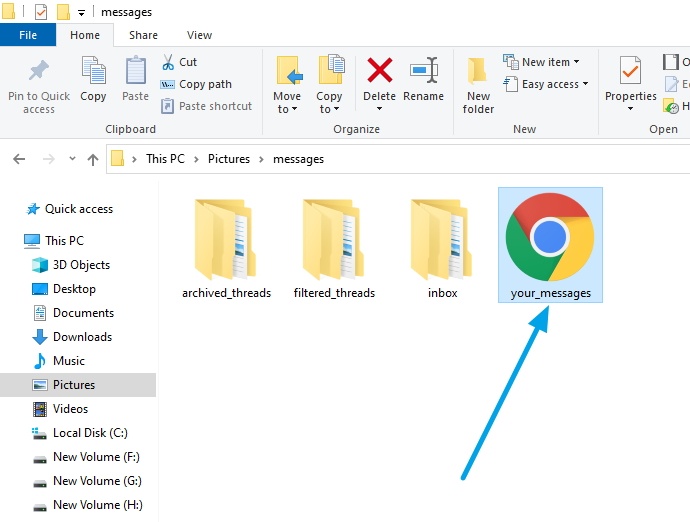
Task: Select the archived_threads folder
Action: pos(226,249)
